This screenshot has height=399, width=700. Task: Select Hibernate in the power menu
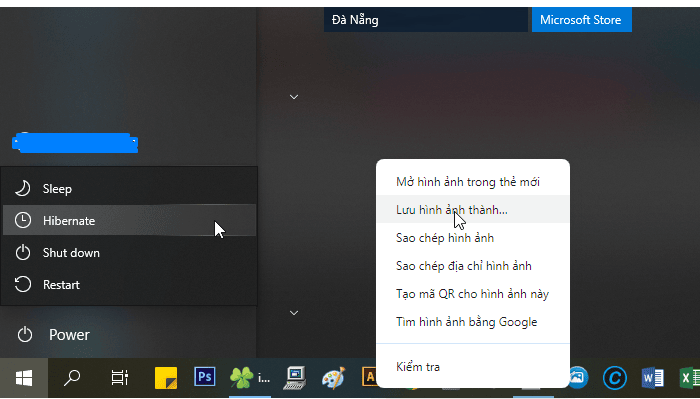129,220
